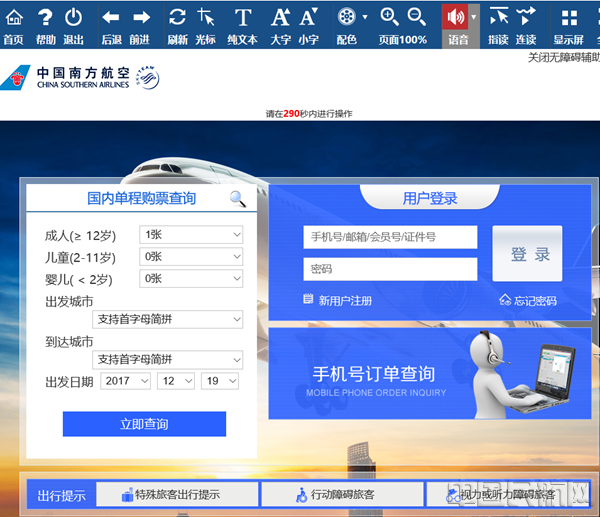600x517 pixels.
Task: Go to the 首页 home icon
Action: [x=14, y=18]
